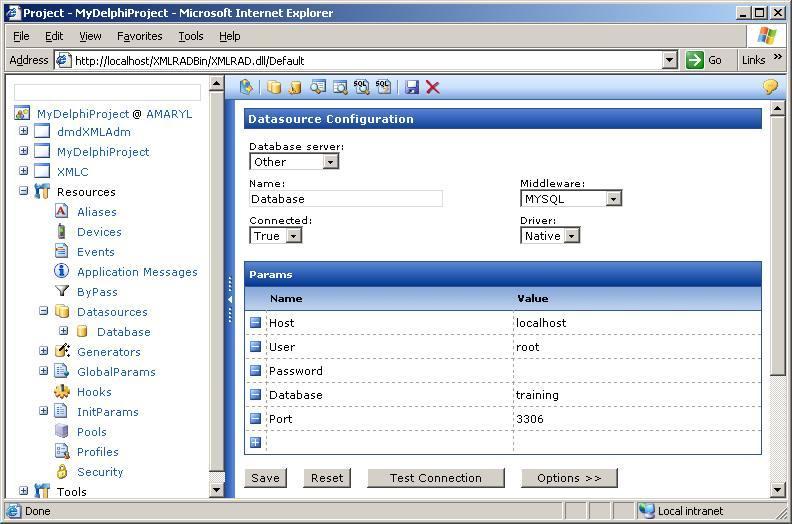Open the Middleware MYSQL dropdown
792x524 pixels.
(613, 199)
